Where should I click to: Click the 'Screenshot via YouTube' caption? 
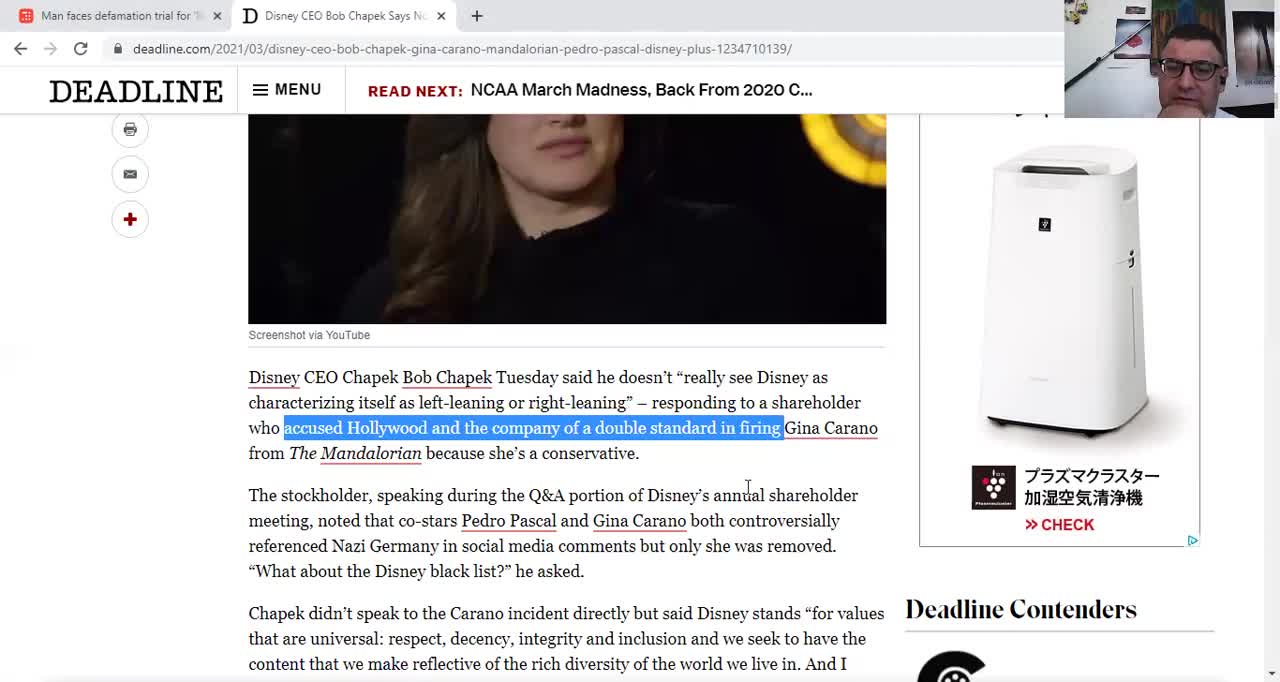(309, 335)
